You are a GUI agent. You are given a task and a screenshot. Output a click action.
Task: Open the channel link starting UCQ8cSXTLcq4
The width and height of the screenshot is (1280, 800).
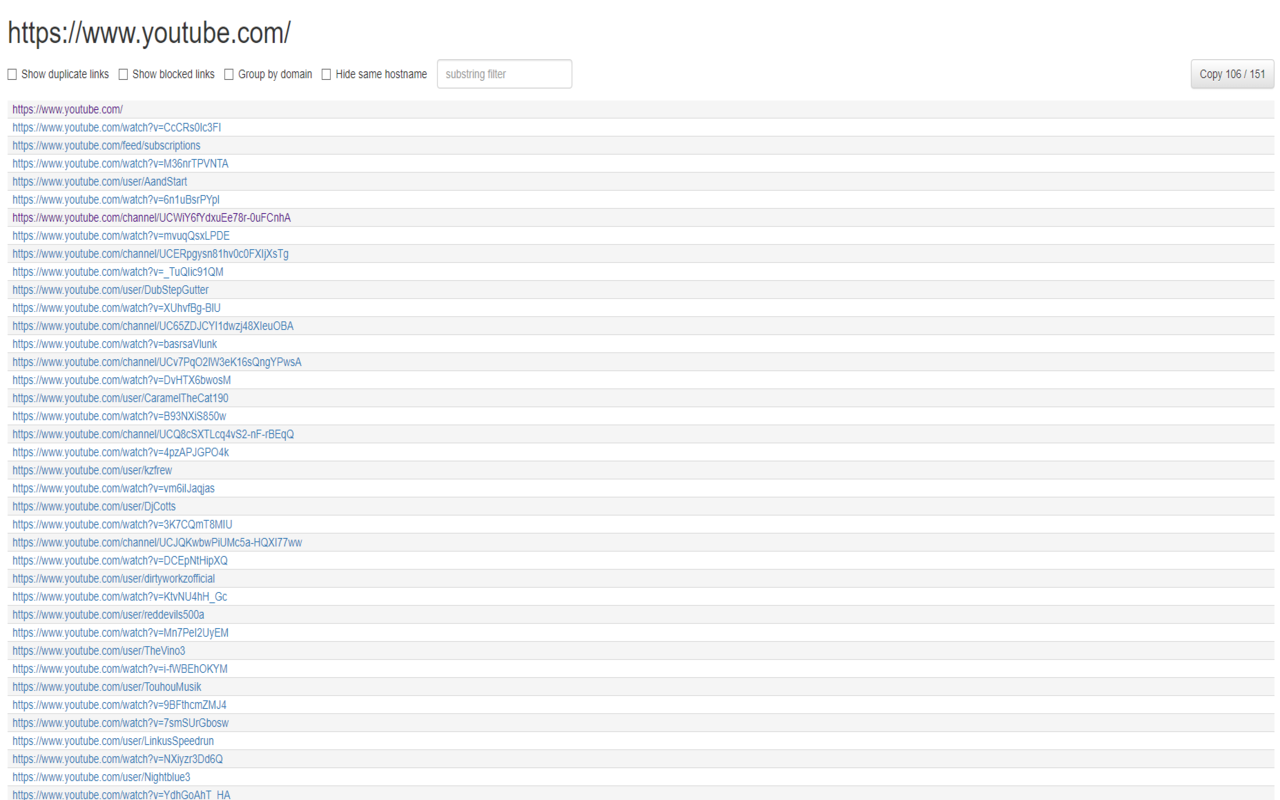(x=153, y=434)
